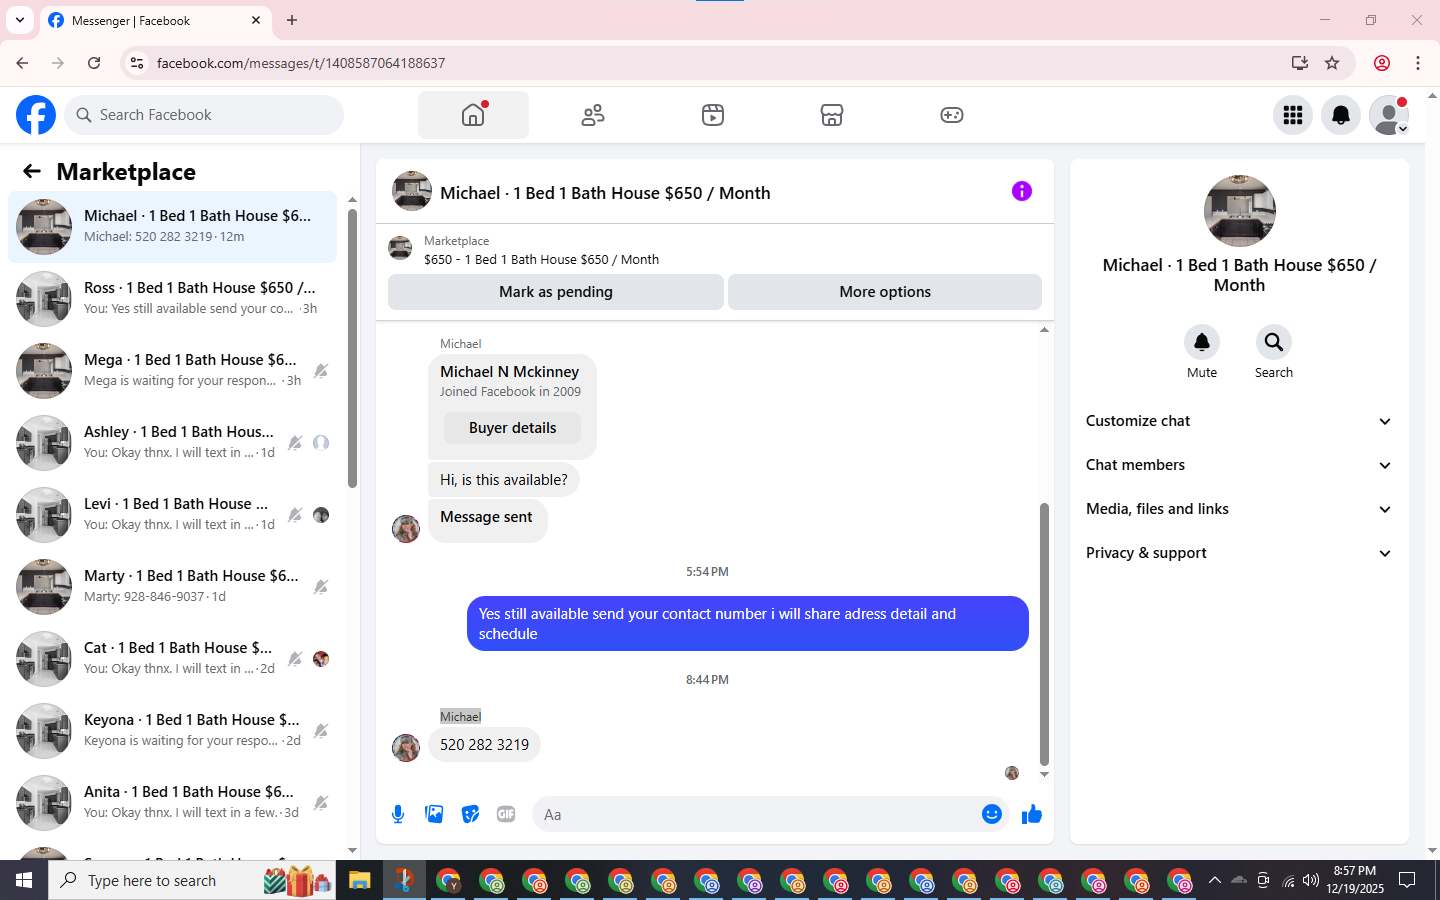Image resolution: width=1440 pixels, height=900 pixels.
Task: Show hidden system tray icons
Action: 1214,881
